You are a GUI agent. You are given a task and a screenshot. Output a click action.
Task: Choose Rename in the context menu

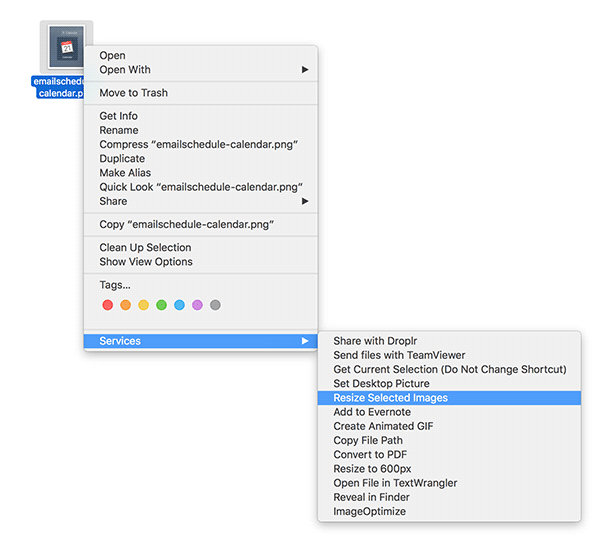[x=201, y=130]
